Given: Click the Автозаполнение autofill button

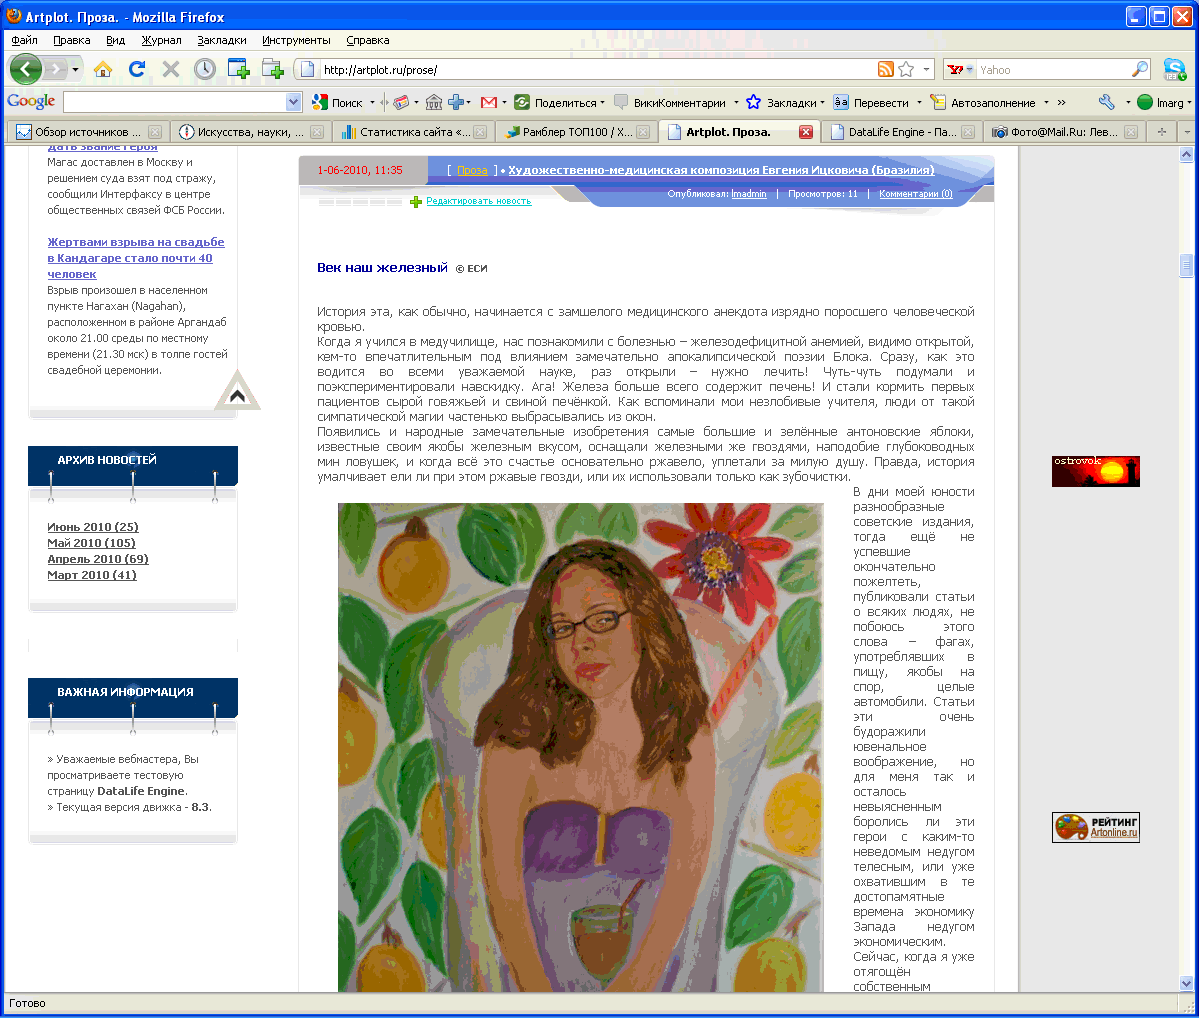Looking at the screenshot, I should pyautogui.click(x=983, y=102).
